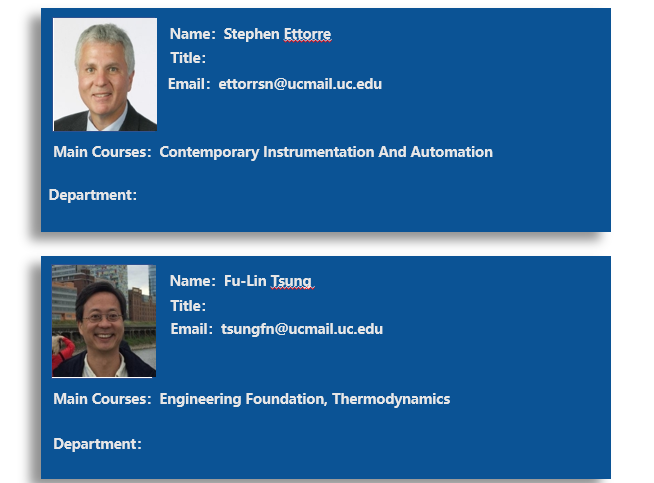This screenshot has height=483, width=654.
Task: Click the Name label on Tsung's card
Action: (x=192, y=281)
